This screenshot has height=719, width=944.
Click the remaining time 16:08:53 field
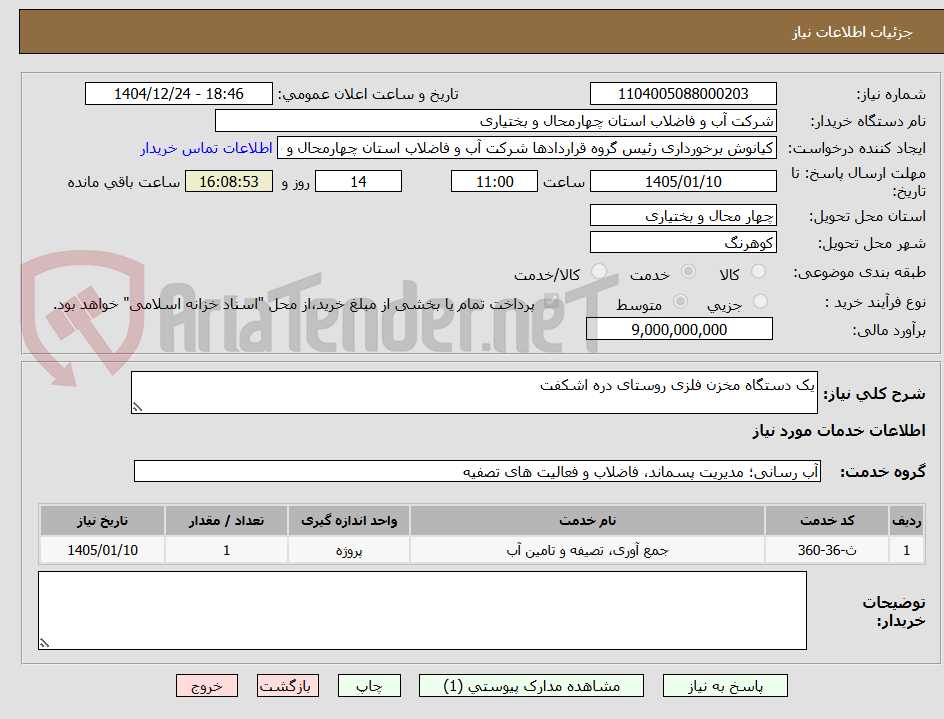point(229,181)
